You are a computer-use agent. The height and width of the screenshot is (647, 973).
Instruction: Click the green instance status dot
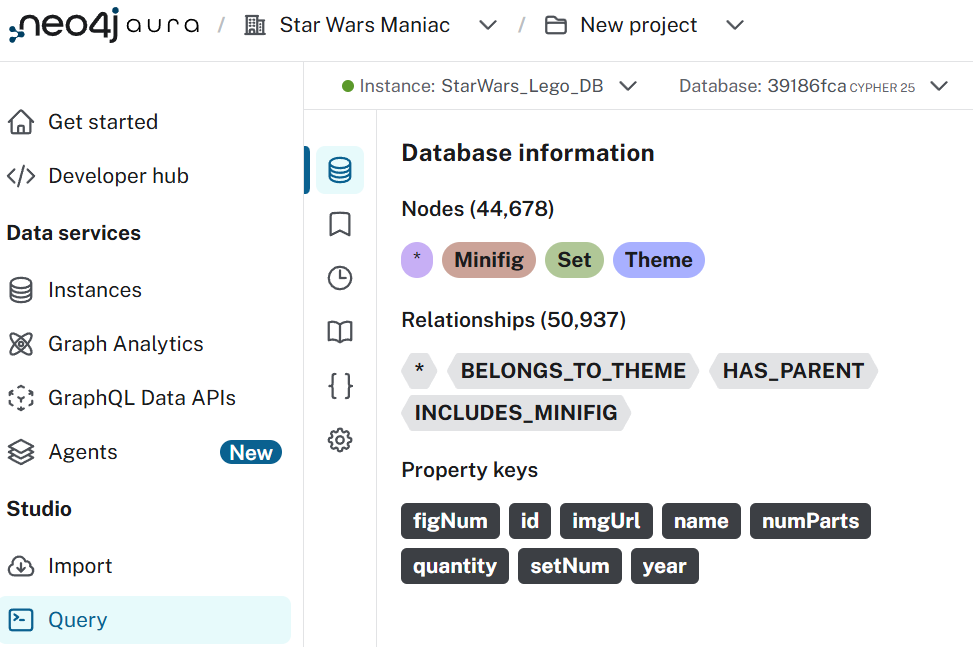348,86
